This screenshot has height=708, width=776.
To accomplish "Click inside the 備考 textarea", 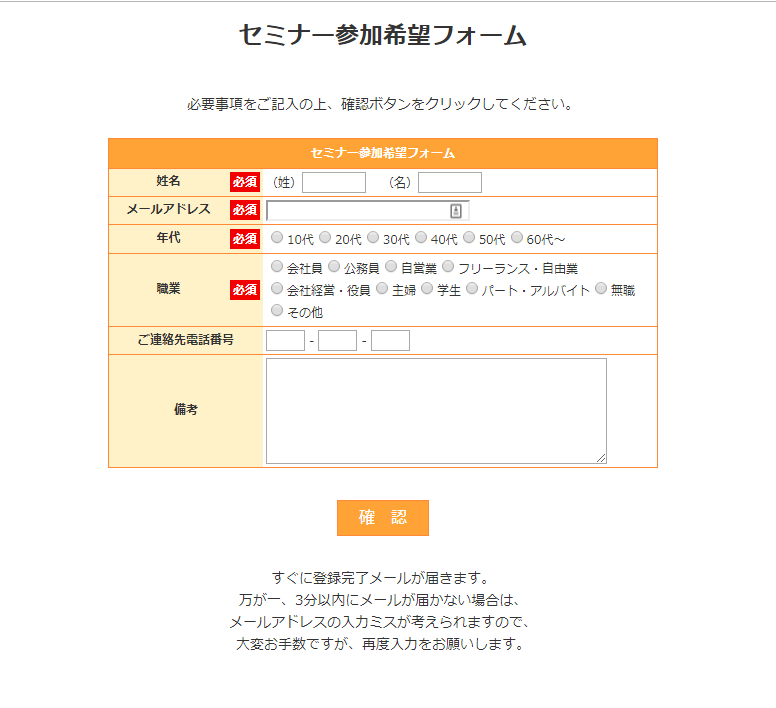I will [x=436, y=410].
